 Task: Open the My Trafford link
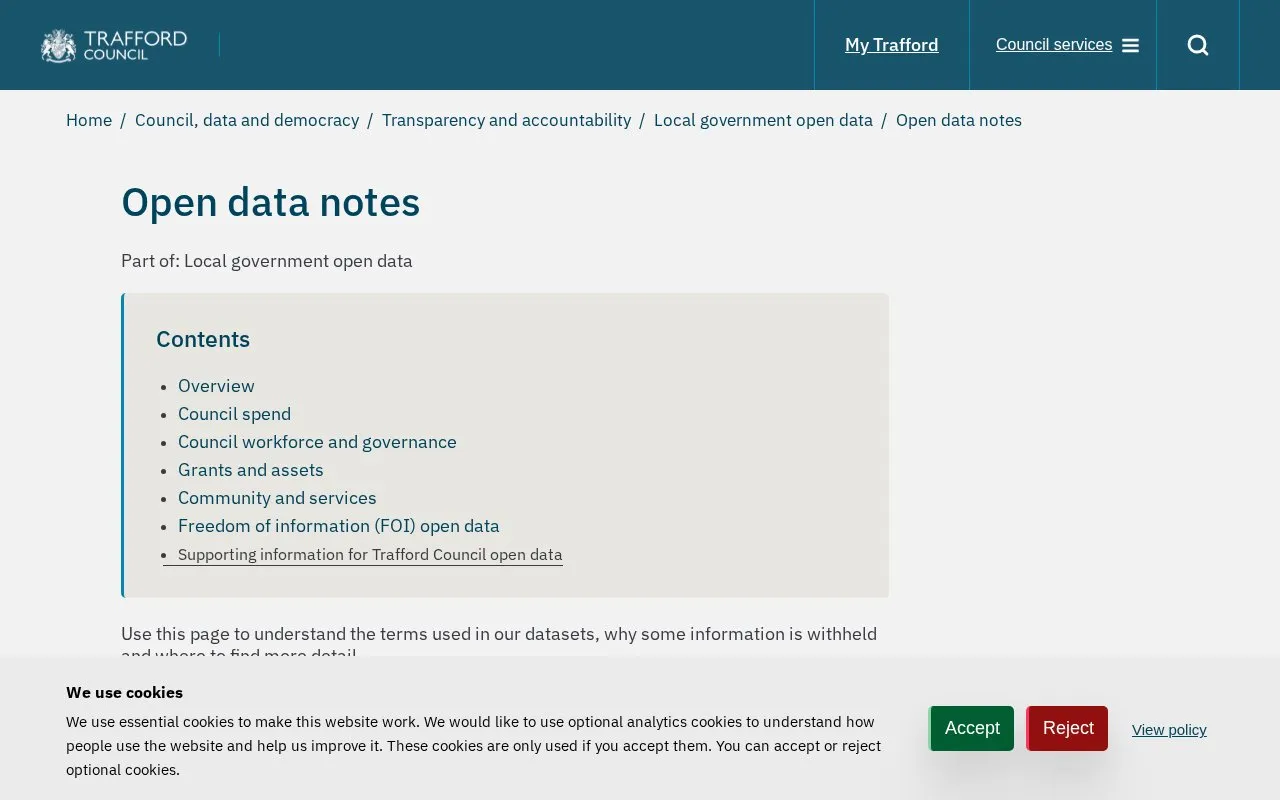point(892,45)
